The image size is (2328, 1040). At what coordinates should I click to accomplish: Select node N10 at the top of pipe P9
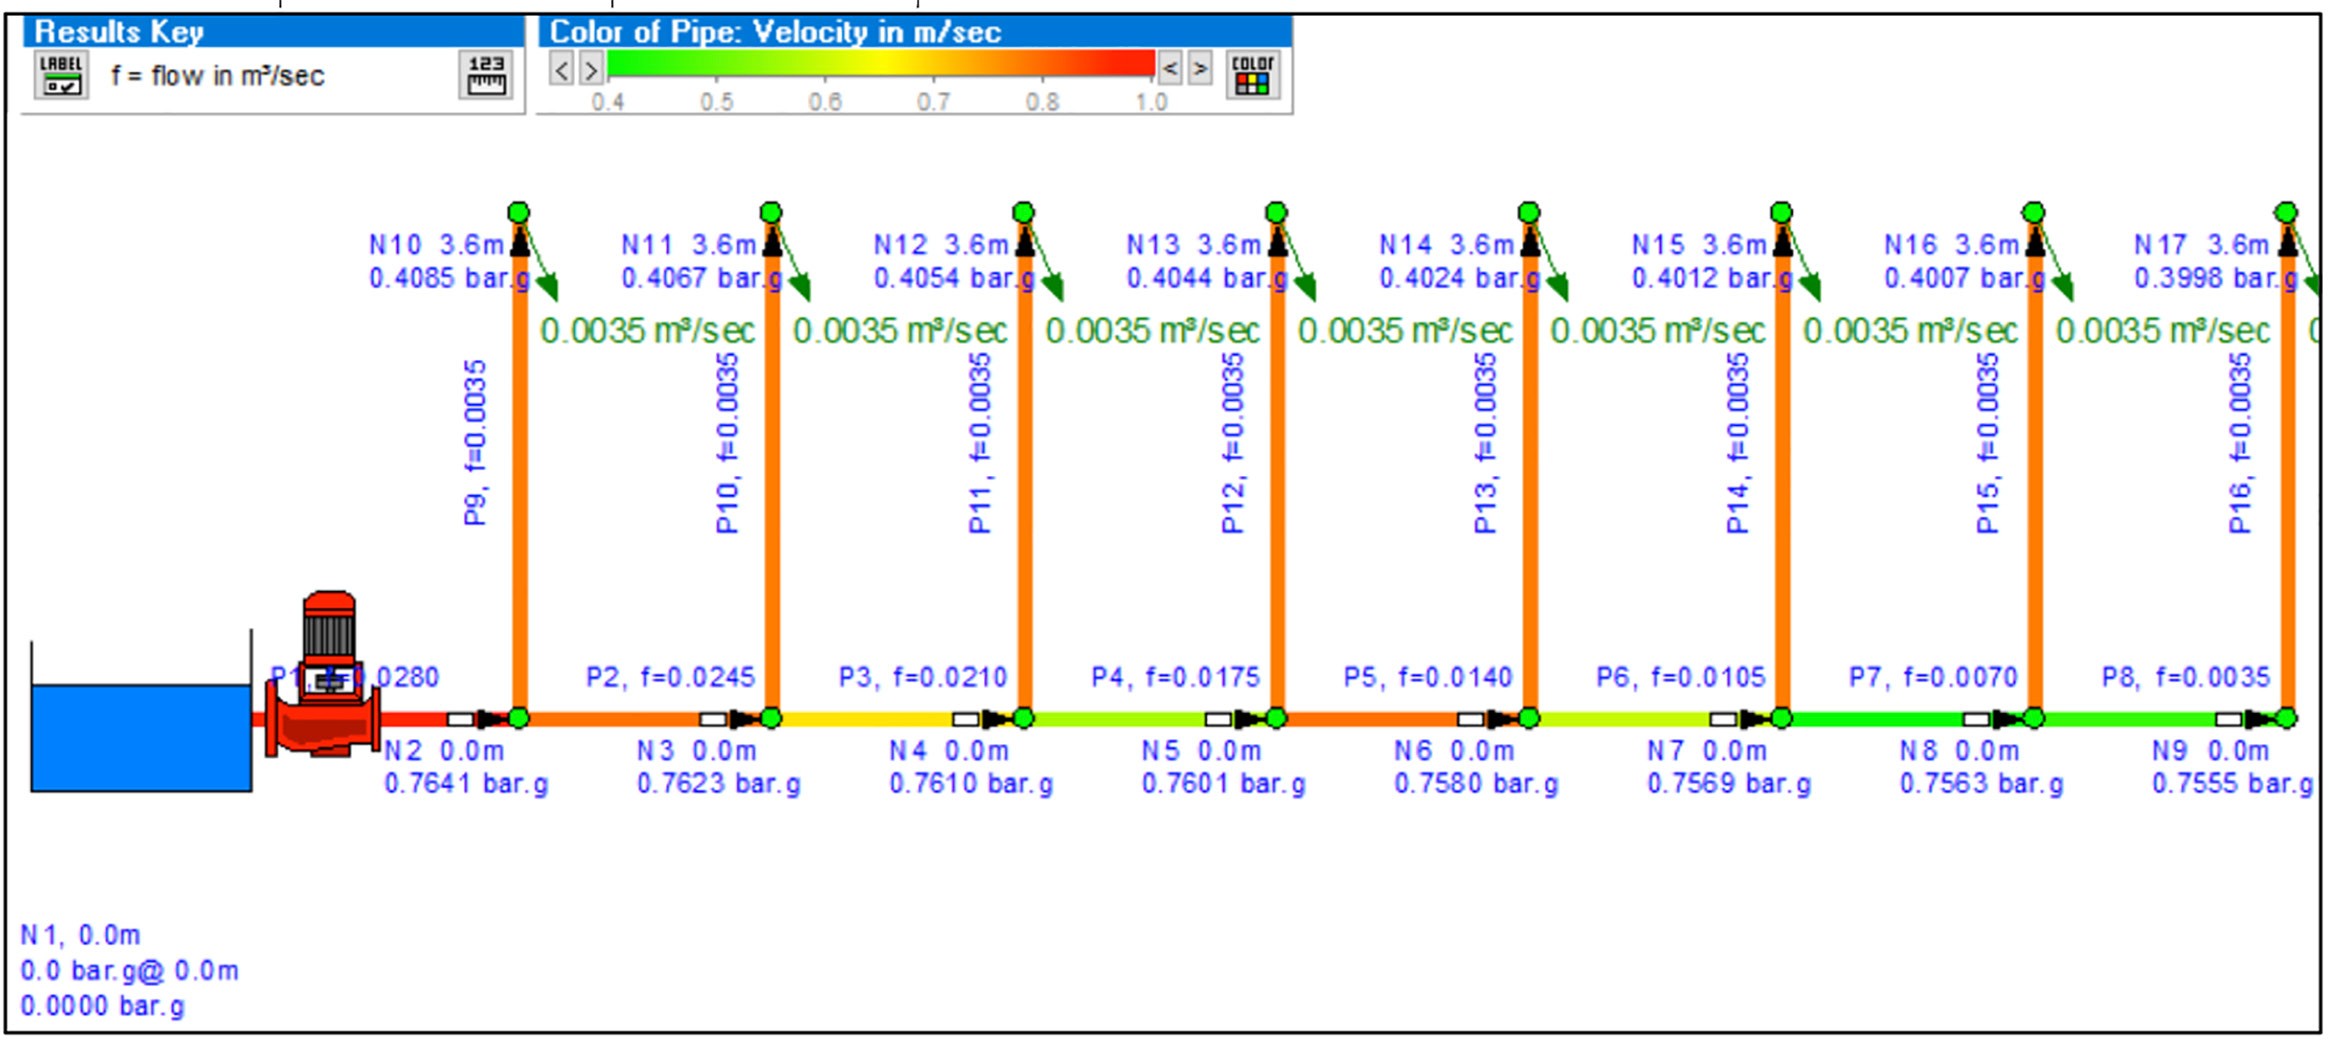pos(518,212)
